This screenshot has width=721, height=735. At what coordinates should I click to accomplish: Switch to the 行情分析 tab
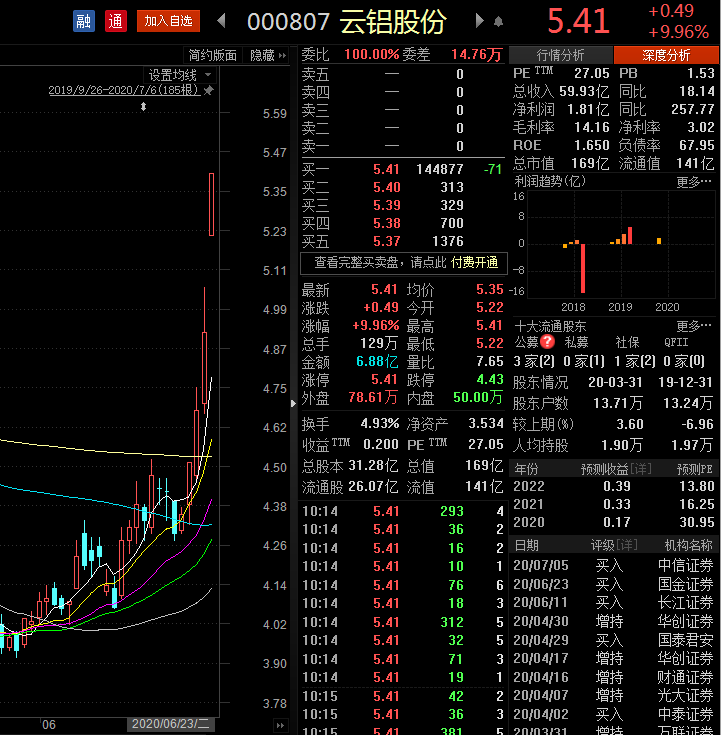[560, 55]
